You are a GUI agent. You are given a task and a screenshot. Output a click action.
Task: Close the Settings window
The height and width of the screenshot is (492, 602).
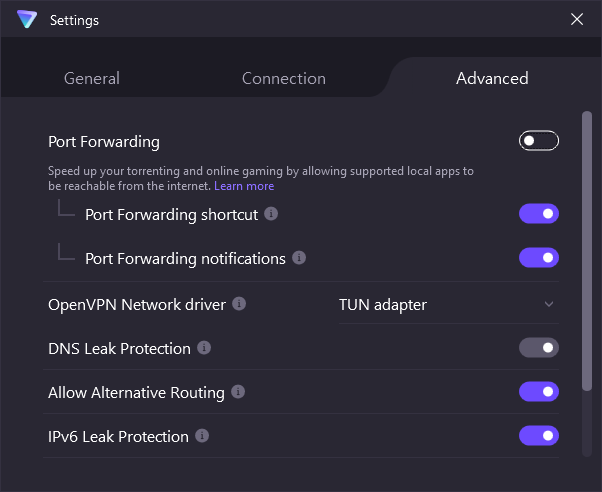(577, 19)
